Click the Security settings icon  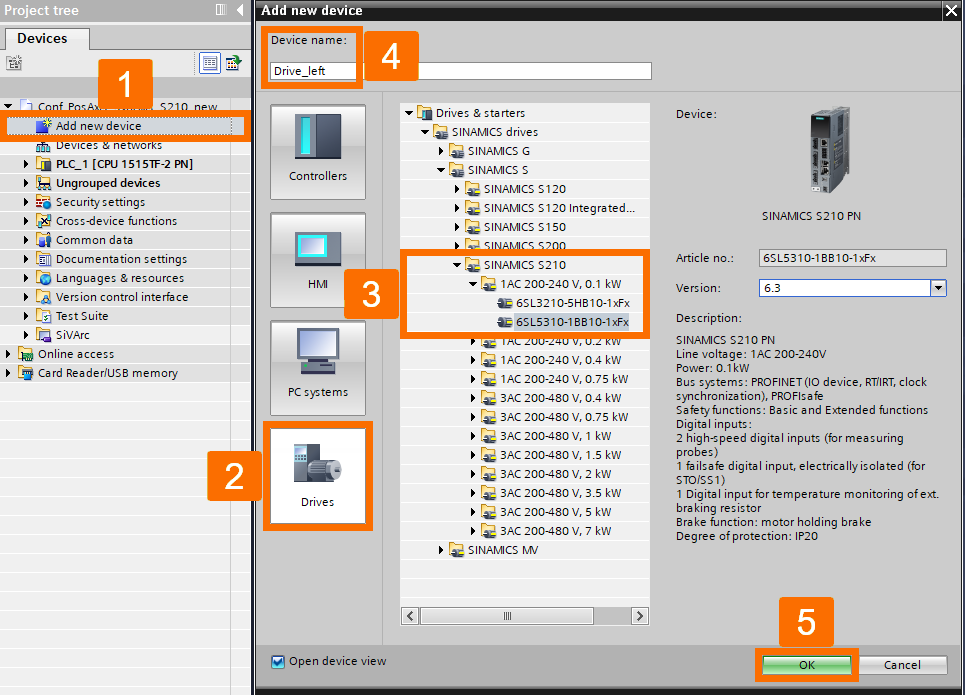point(44,202)
